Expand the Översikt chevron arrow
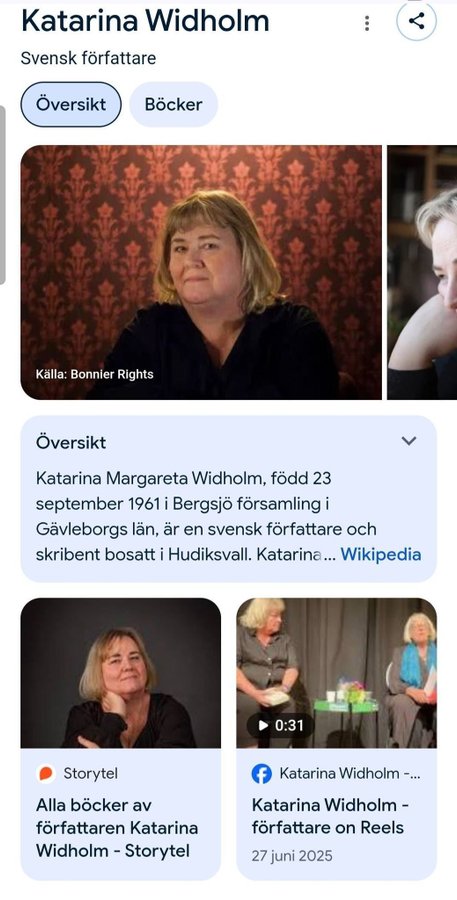The width and height of the screenshot is (457, 900). click(409, 441)
